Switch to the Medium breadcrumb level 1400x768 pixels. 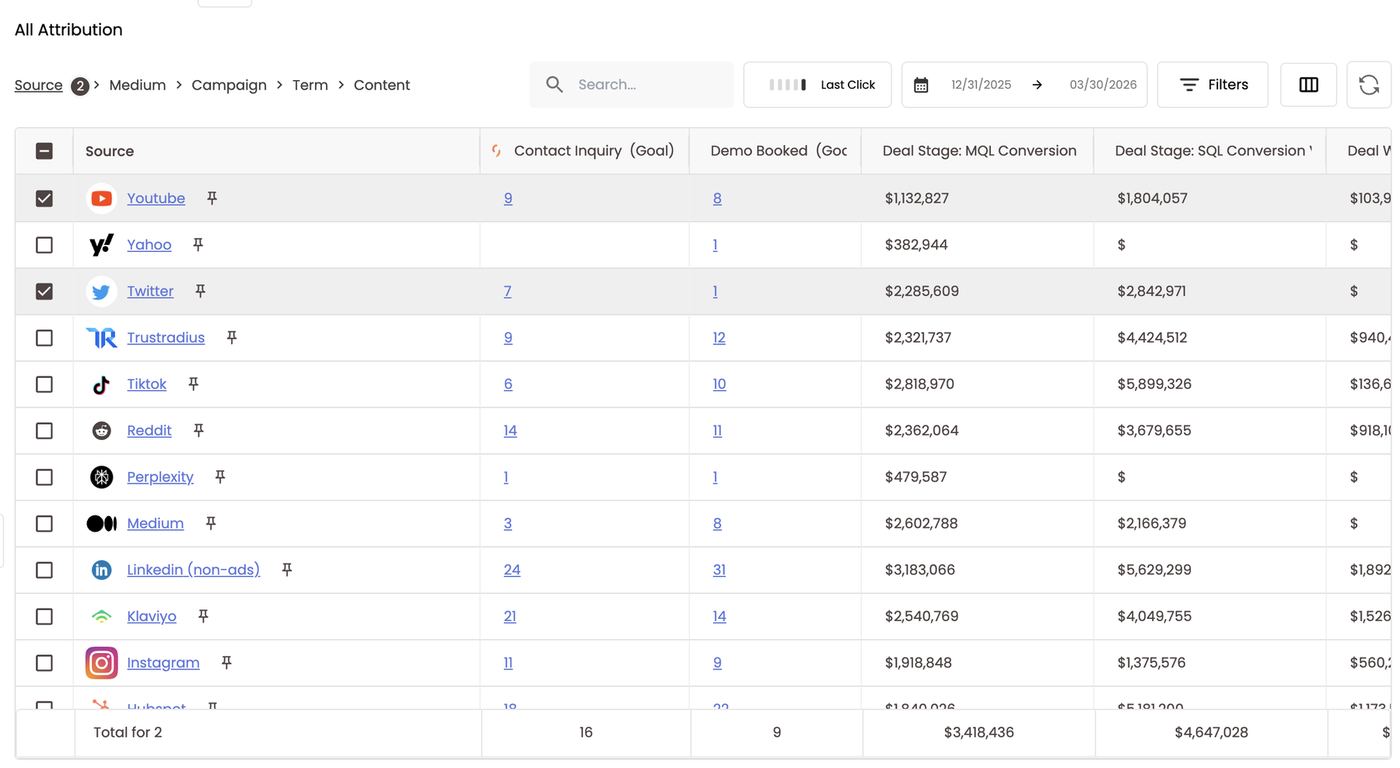click(138, 85)
